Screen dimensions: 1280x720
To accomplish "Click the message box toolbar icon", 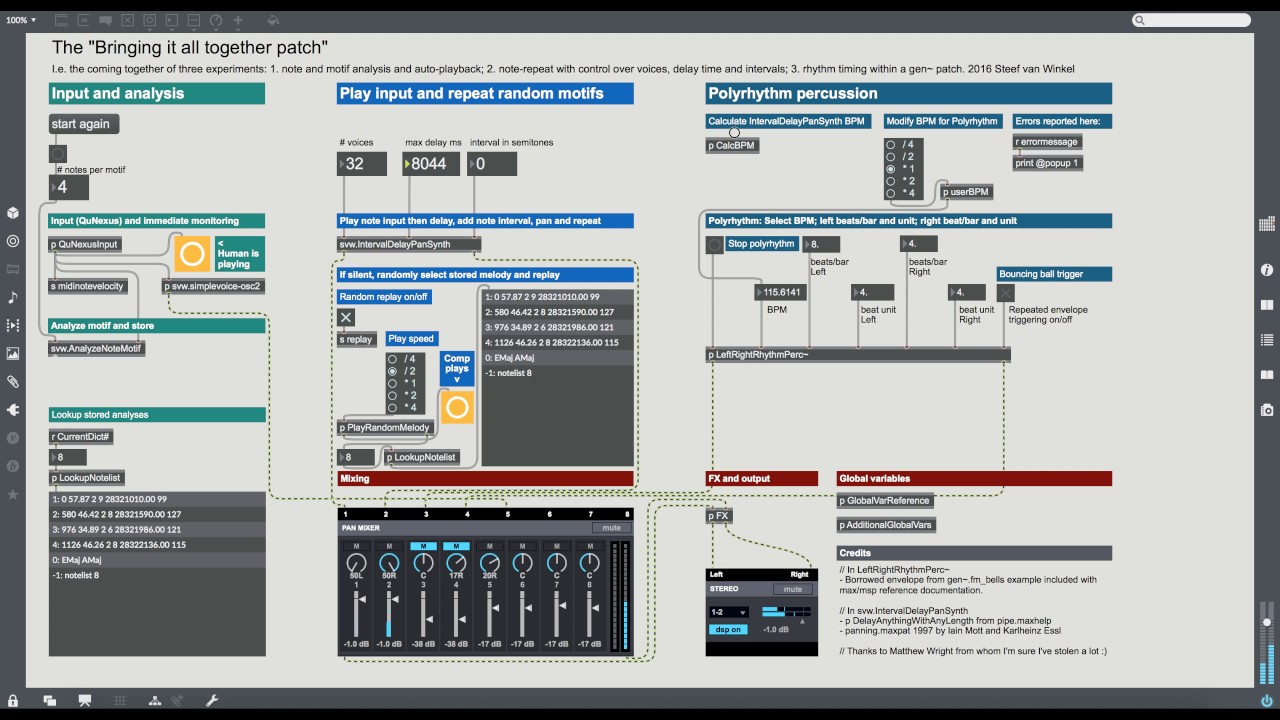I will [x=84, y=20].
